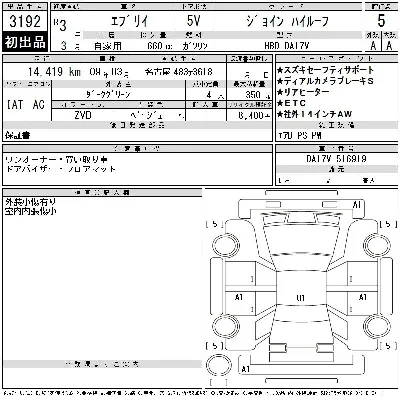Screen dimensions: 400x400
Task: Click the A1 mark on the front bumper
Action: tap(357, 205)
